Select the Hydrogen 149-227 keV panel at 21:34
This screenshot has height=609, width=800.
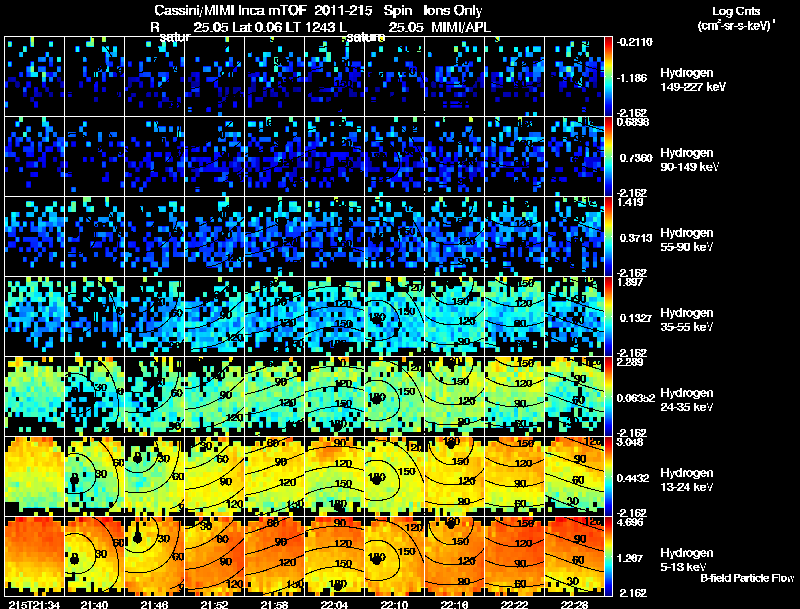click(35, 77)
